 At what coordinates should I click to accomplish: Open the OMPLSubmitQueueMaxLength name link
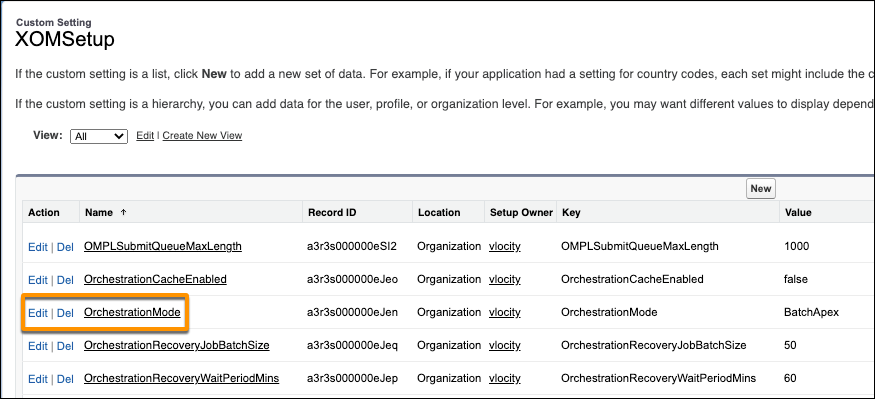(x=163, y=247)
